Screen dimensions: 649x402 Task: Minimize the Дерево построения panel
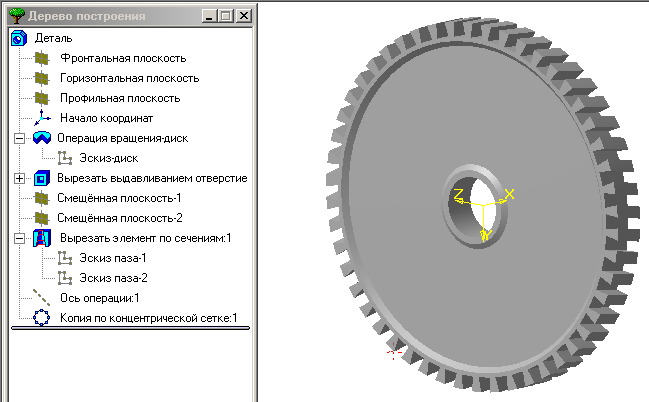(x=210, y=16)
